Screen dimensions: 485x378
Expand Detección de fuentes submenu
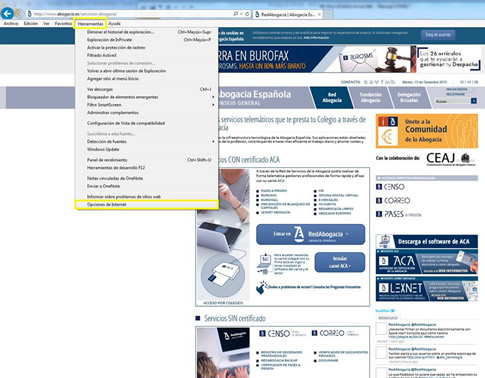coord(147,142)
